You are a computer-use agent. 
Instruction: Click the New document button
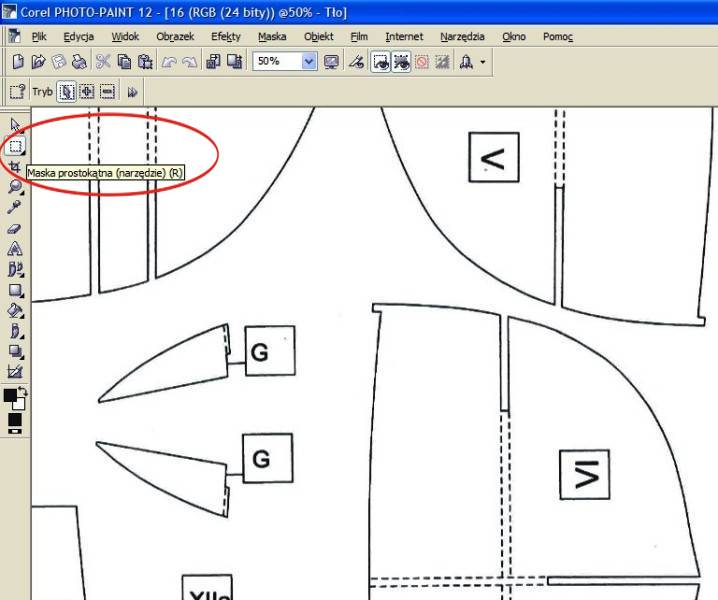[x=18, y=62]
